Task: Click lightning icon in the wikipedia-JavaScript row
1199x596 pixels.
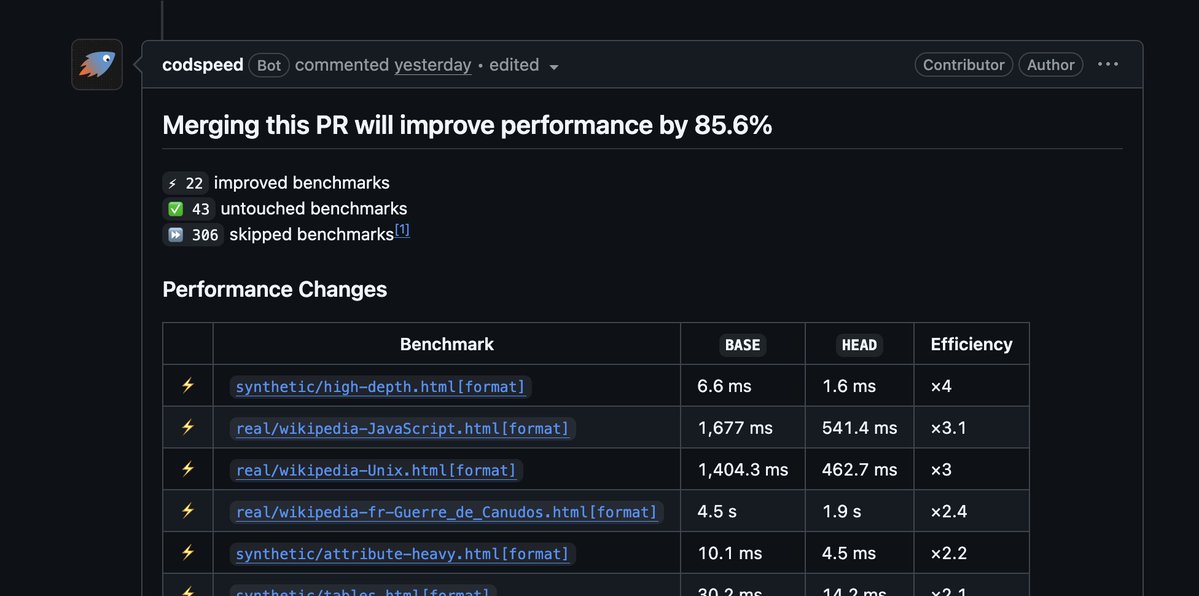Action: (188, 427)
